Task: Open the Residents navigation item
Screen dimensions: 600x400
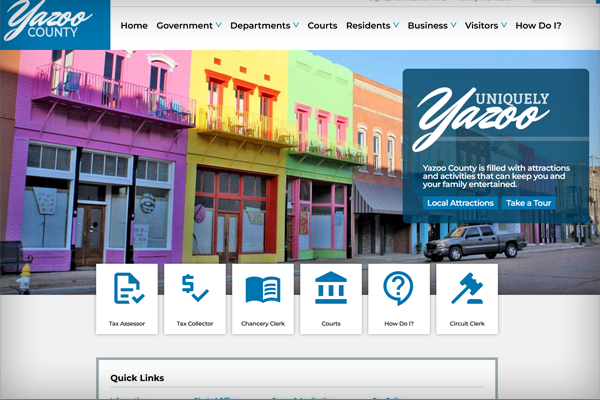Action: [368, 26]
